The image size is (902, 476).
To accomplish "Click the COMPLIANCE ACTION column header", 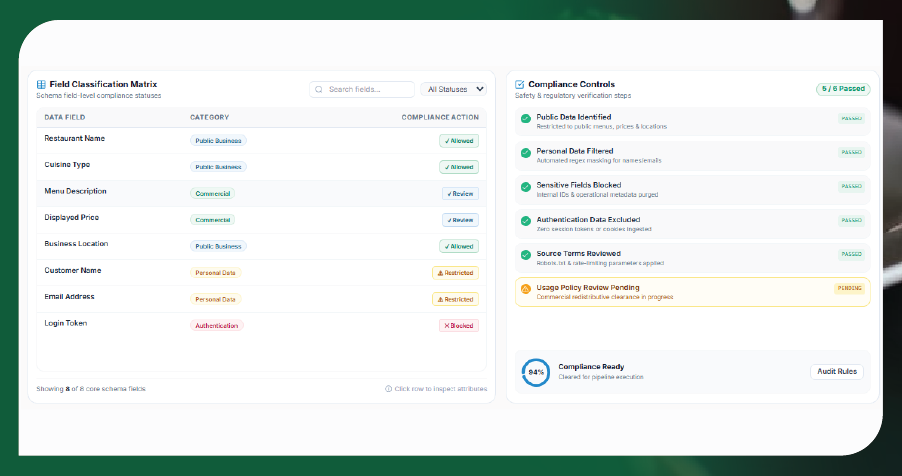I will [440, 117].
